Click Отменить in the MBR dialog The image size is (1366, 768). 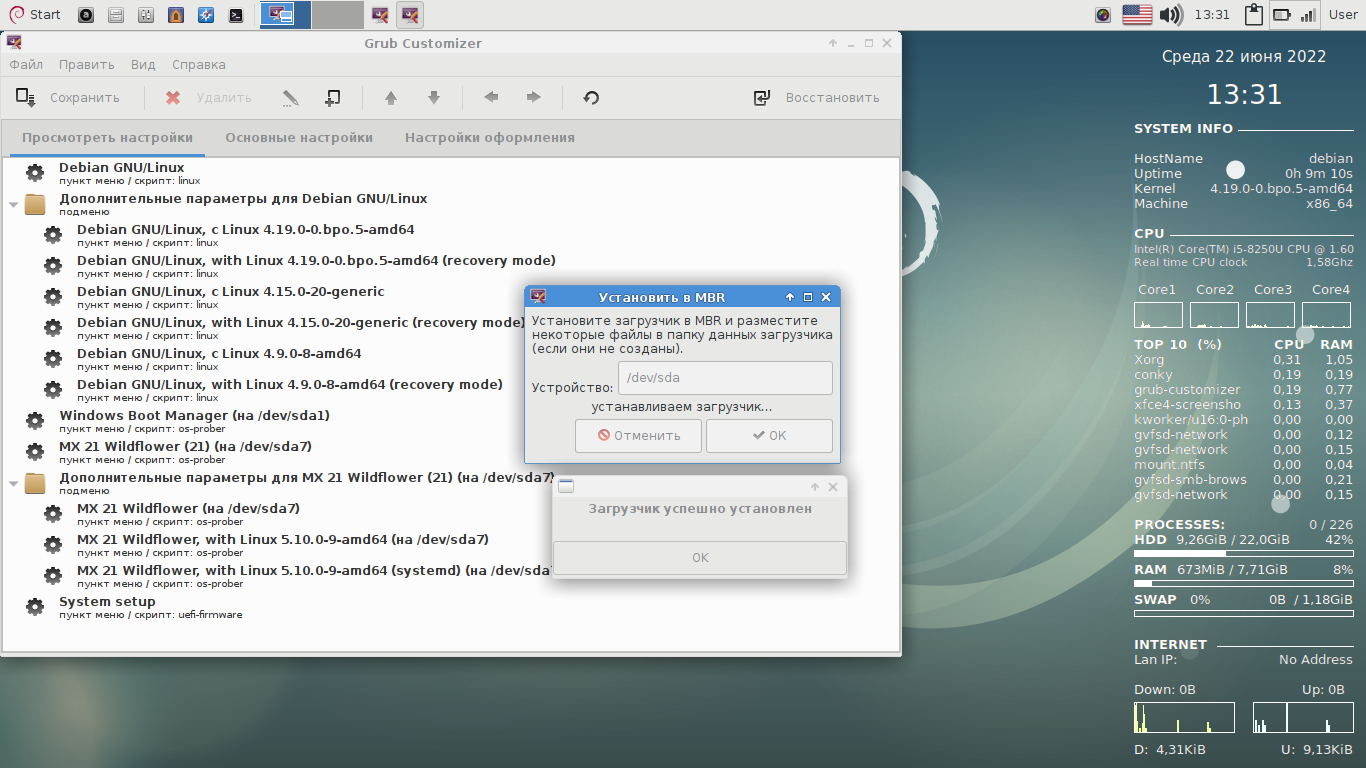click(639, 436)
